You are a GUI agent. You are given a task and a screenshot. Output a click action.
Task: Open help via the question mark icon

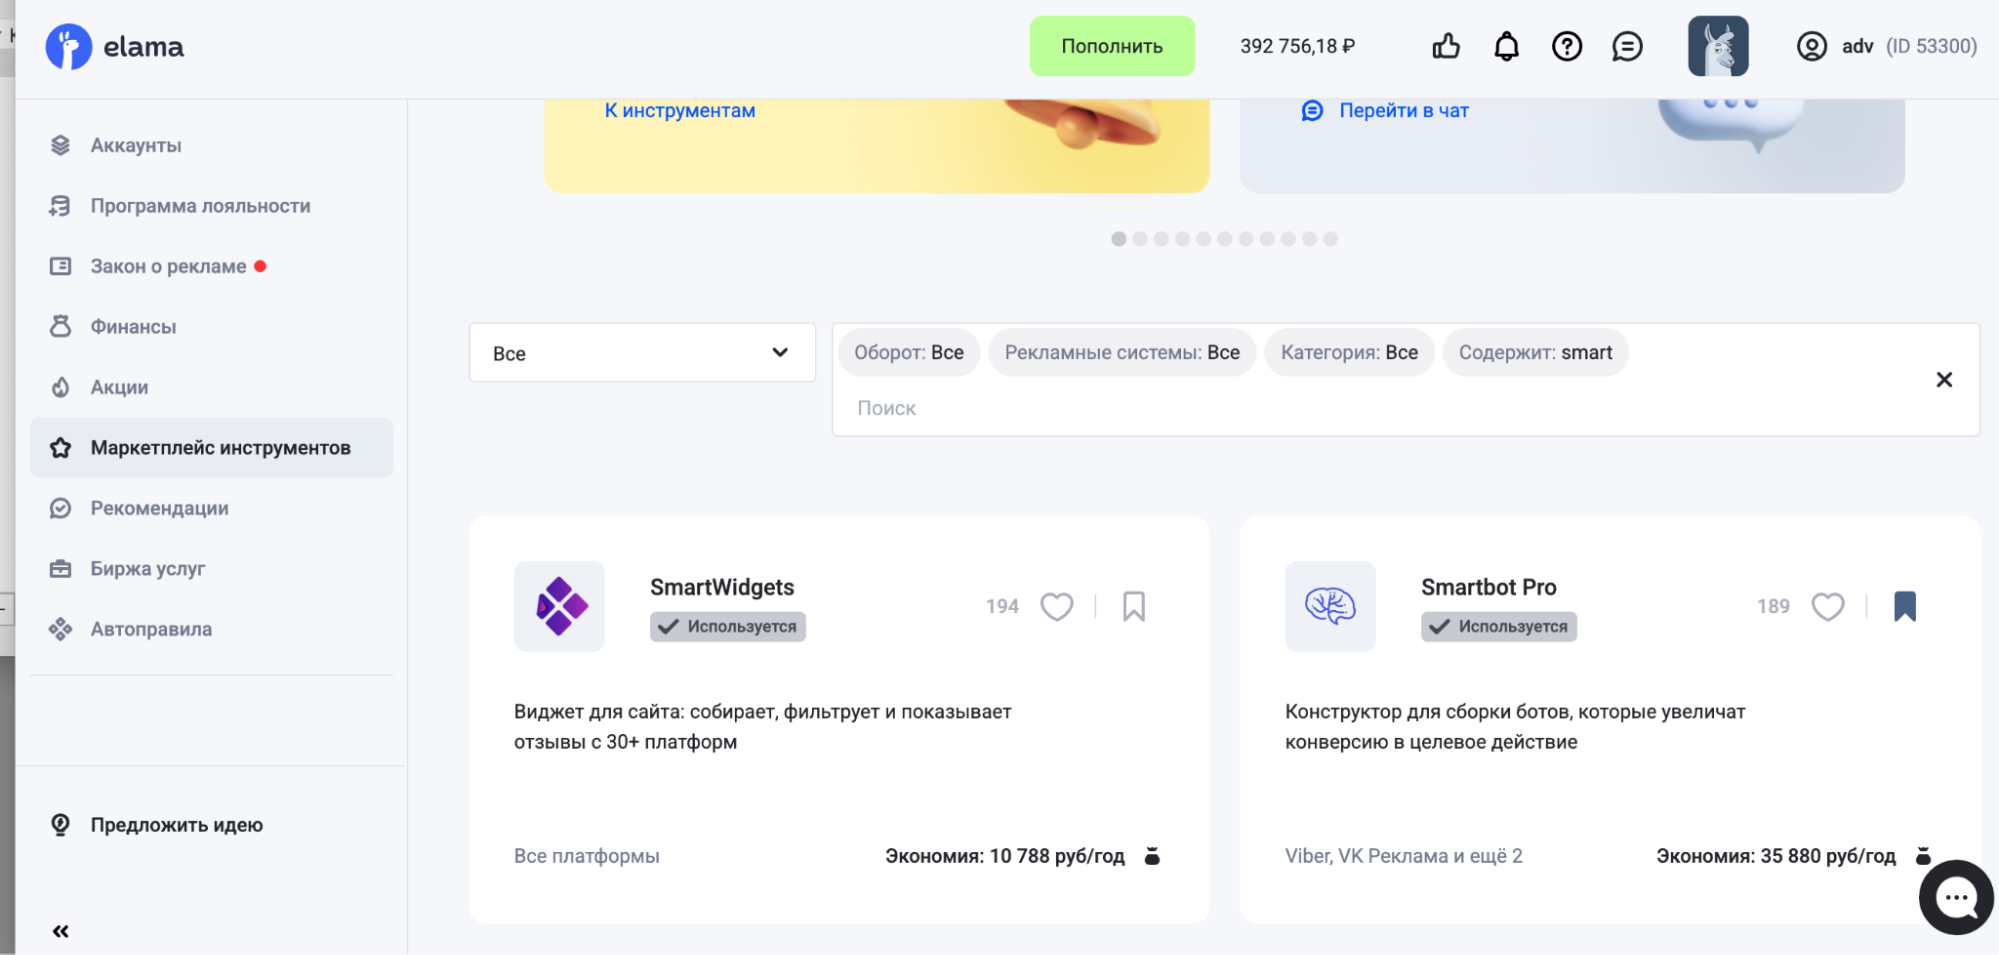(x=1566, y=46)
